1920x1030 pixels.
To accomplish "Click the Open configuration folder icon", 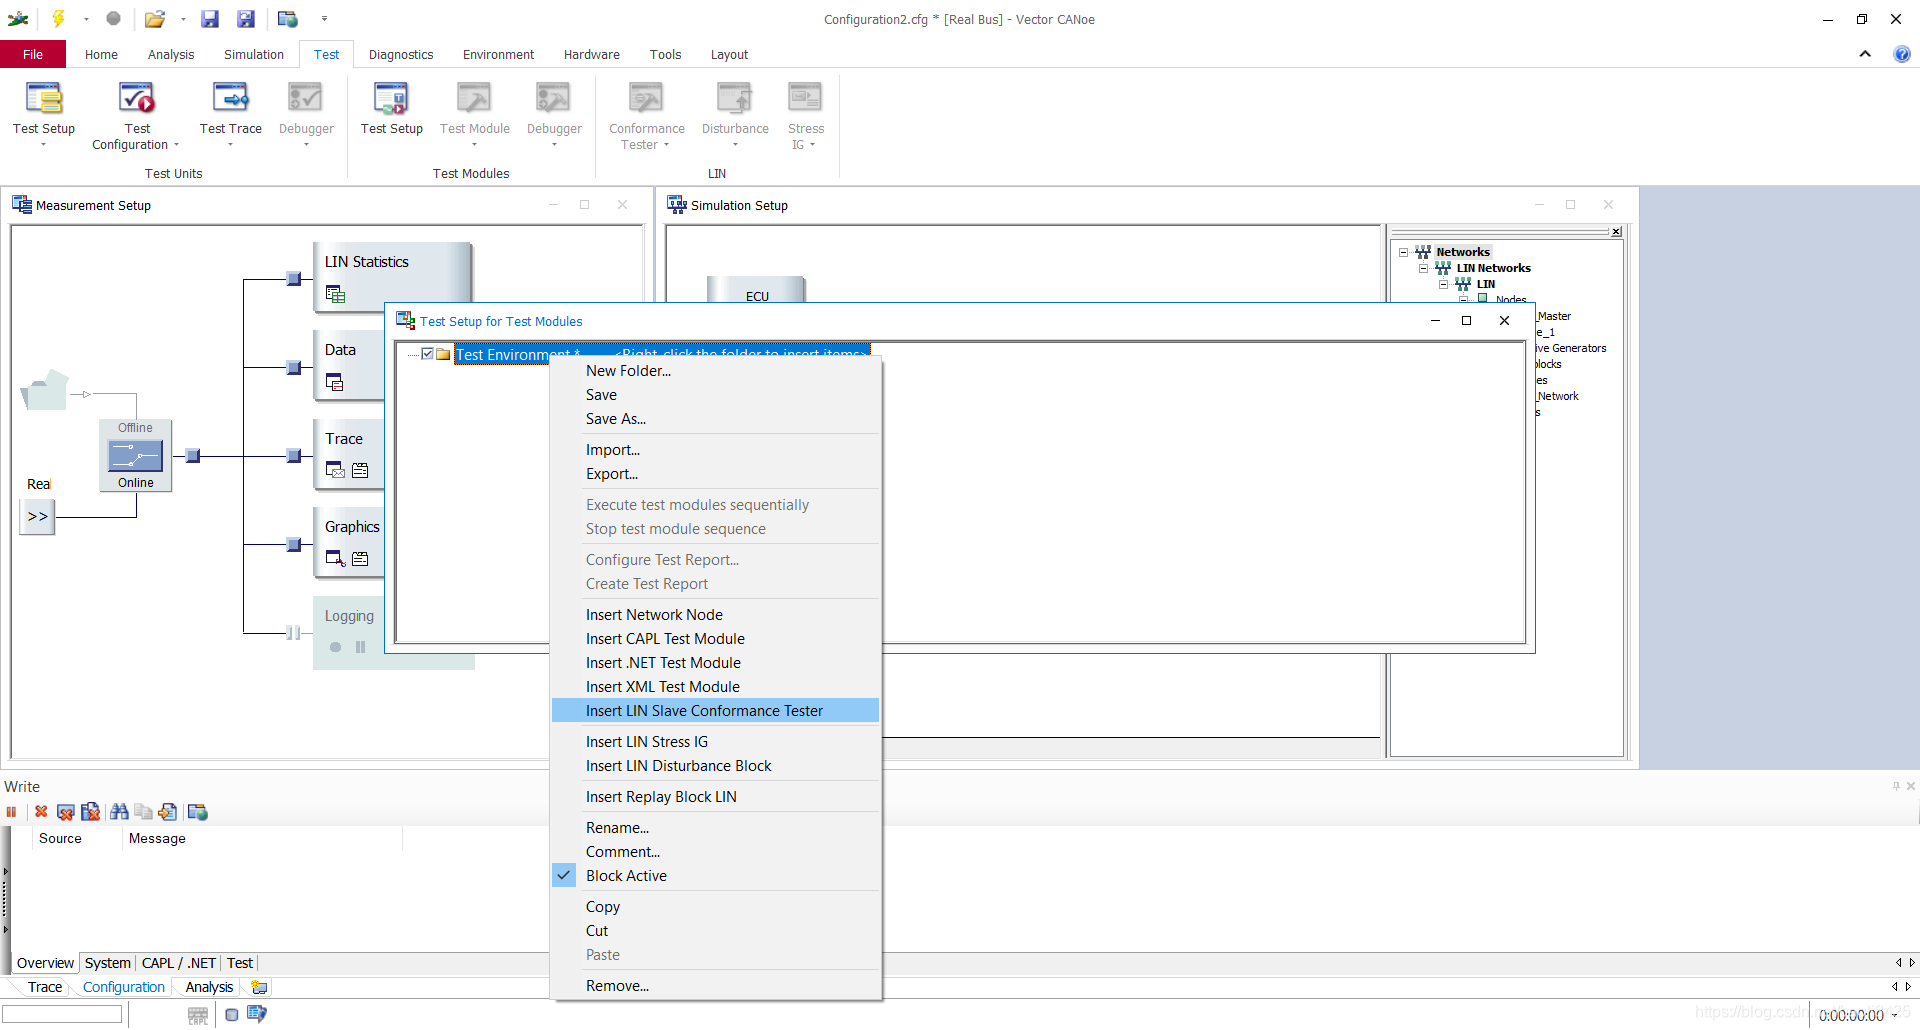I will pos(154,18).
